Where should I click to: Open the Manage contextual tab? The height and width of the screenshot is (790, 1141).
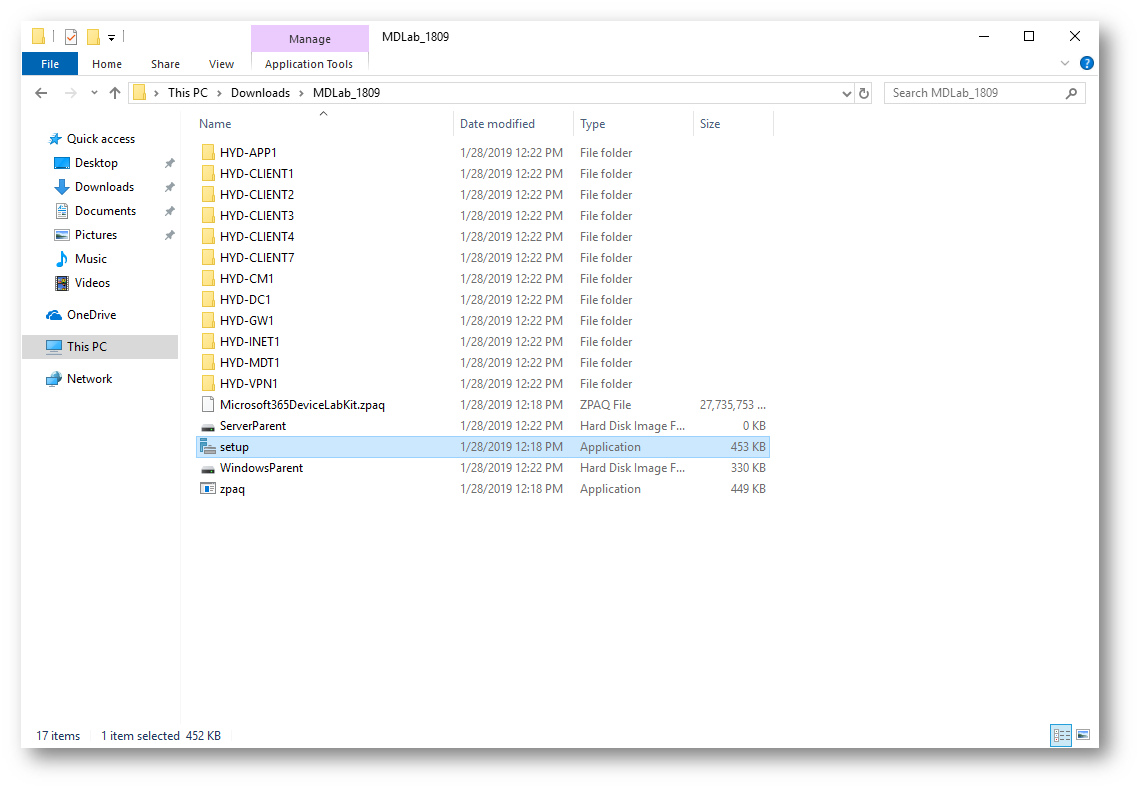(x=310, y=39)
